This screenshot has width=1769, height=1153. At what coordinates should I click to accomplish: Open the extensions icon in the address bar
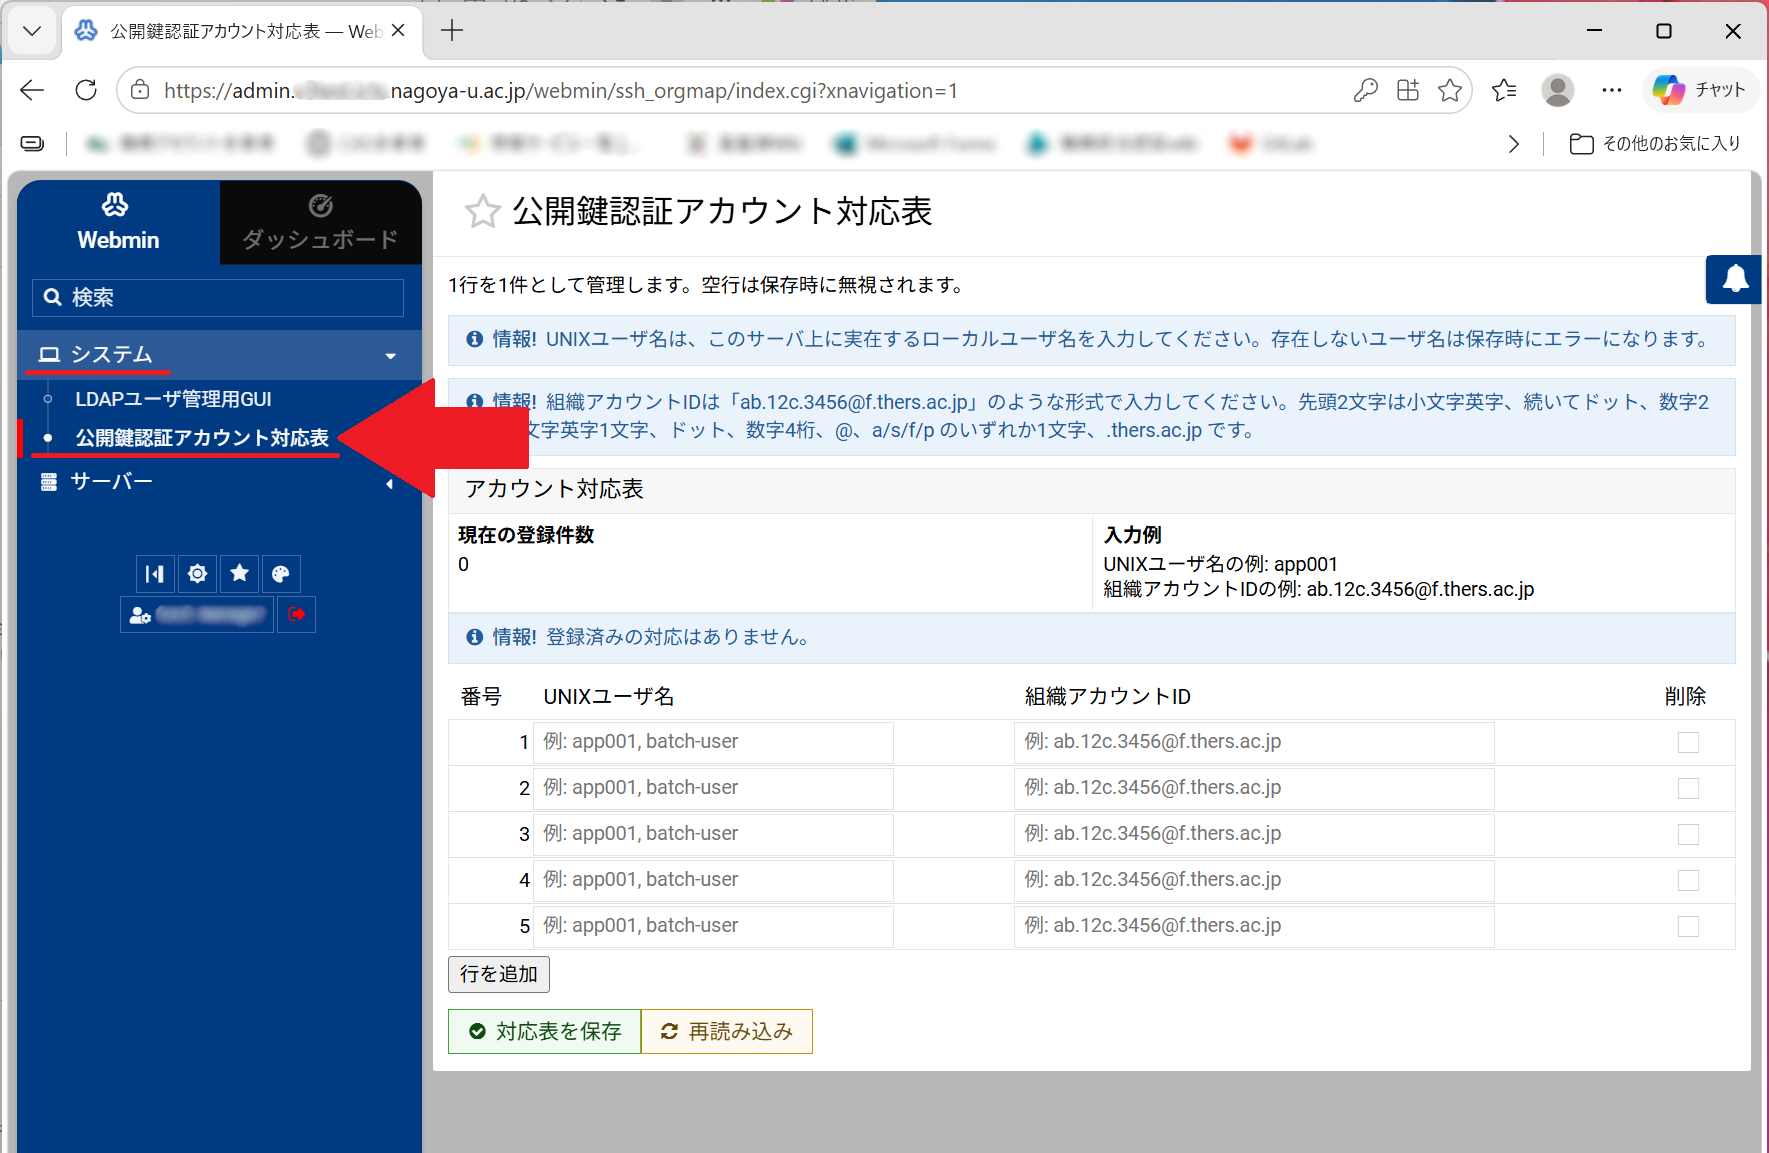[x=1408, y=91]
